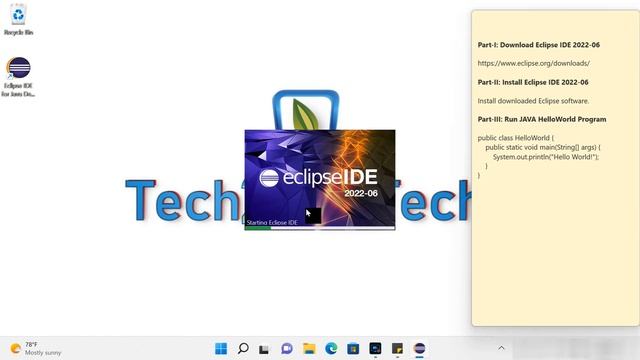The image size is (640, 360).
Task: Click the "public static void main" line in the note
Action: [x=542, y=147]
